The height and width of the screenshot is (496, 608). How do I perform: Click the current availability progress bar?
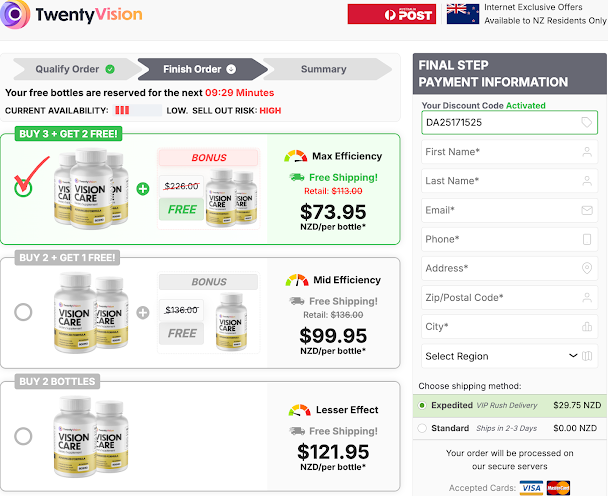coord(138,111)
